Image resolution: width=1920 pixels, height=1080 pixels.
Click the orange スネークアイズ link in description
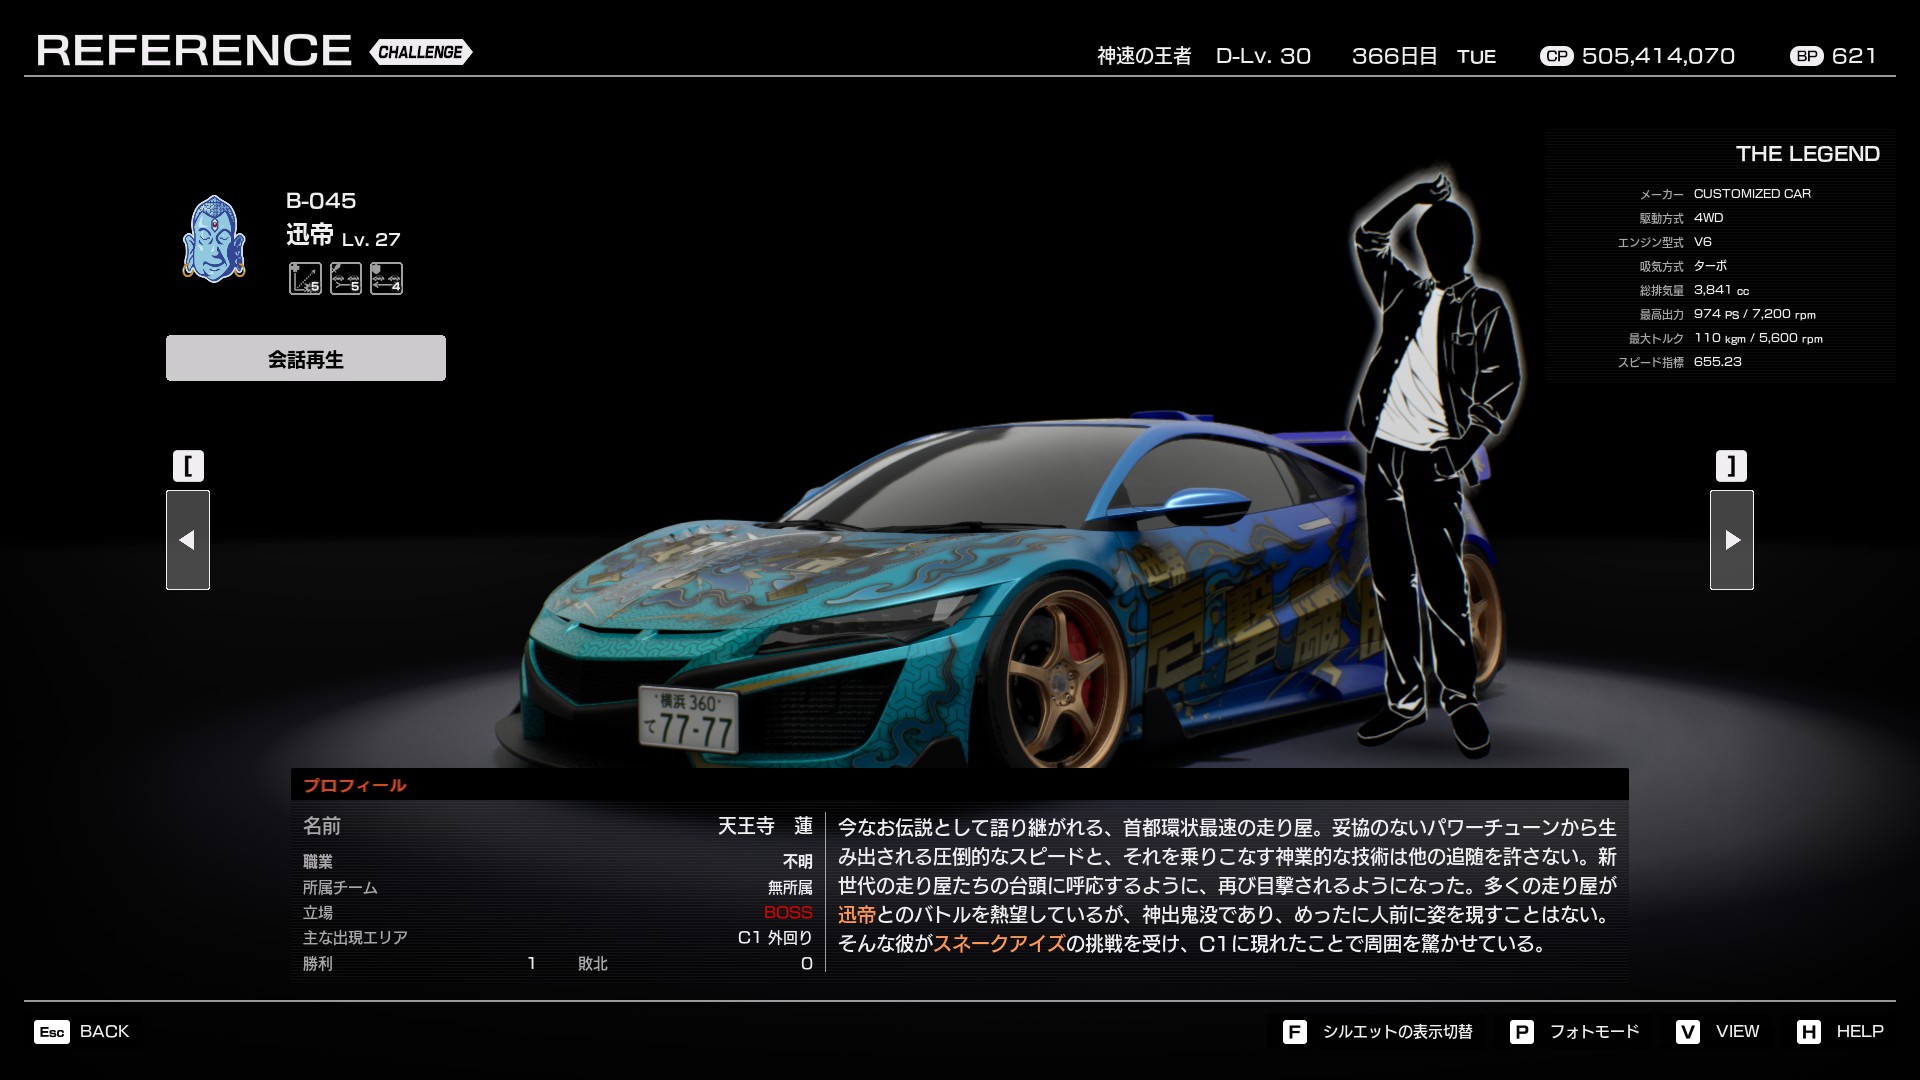tap(998, 944)
